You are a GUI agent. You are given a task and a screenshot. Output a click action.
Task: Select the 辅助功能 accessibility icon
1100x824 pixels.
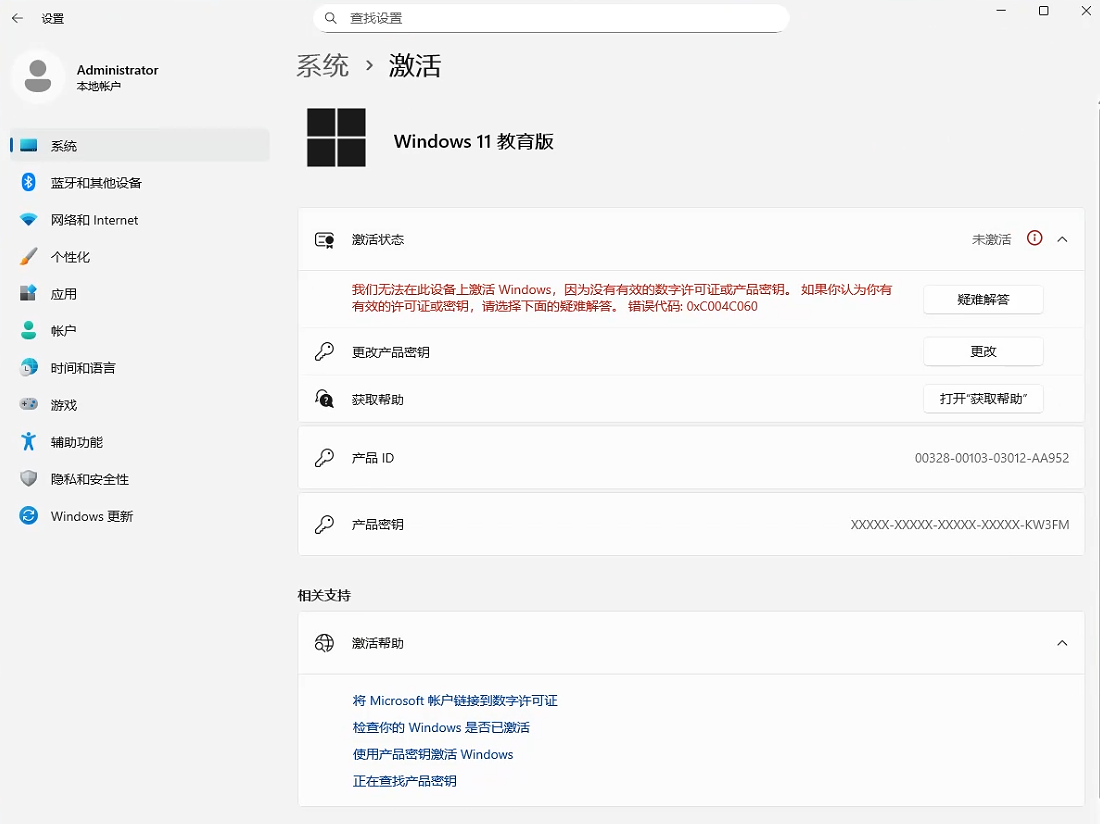pos(29,442)
